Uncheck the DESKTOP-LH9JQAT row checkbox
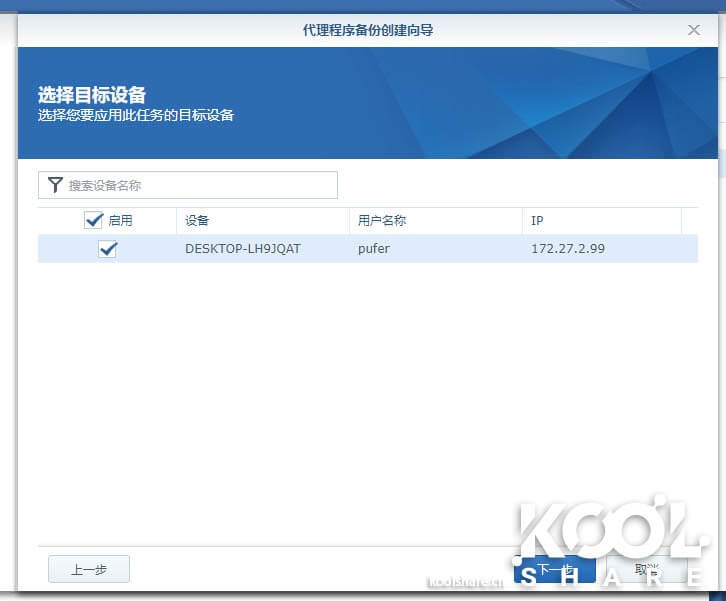Viewport: 726px width, 601px height. coord(108,249)
